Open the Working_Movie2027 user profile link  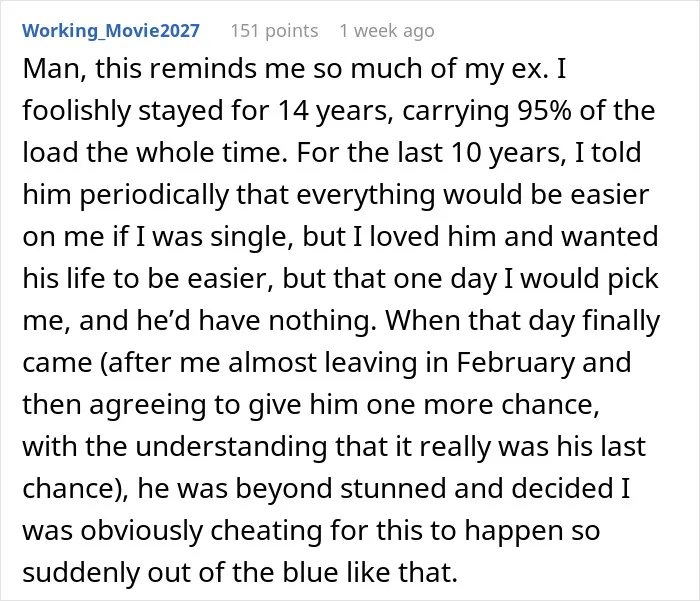[111, 31]
